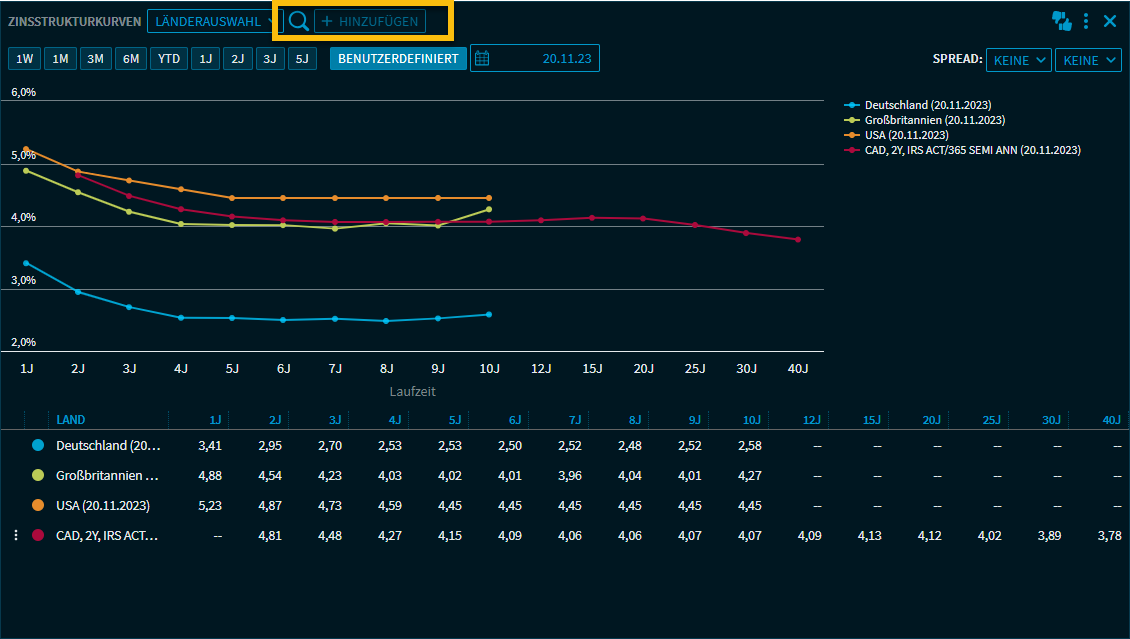This screenshot has width=1130, height=639.
Task: Close the Zinsstrukturkurven panel
Action: pos(1110,21)
